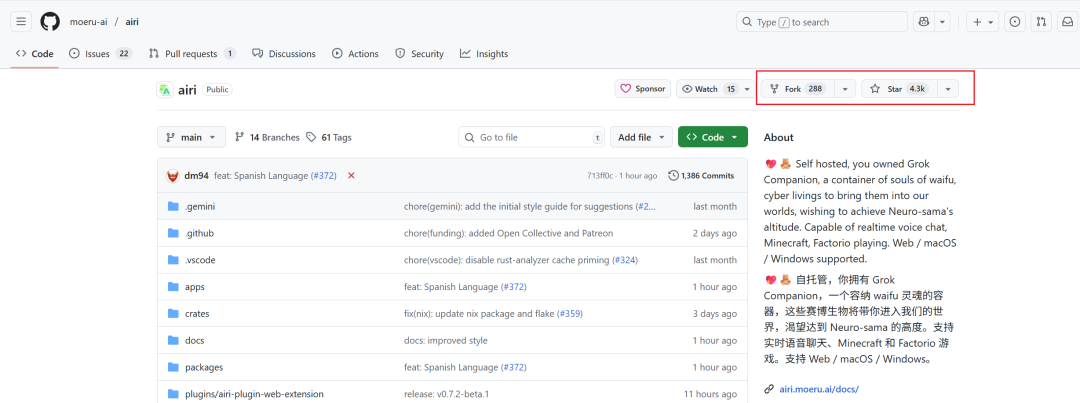Viewport: 1080px width, 403px height.
Task: Open the Watch notifications dropdown
Action: click(x=715, y=89)
